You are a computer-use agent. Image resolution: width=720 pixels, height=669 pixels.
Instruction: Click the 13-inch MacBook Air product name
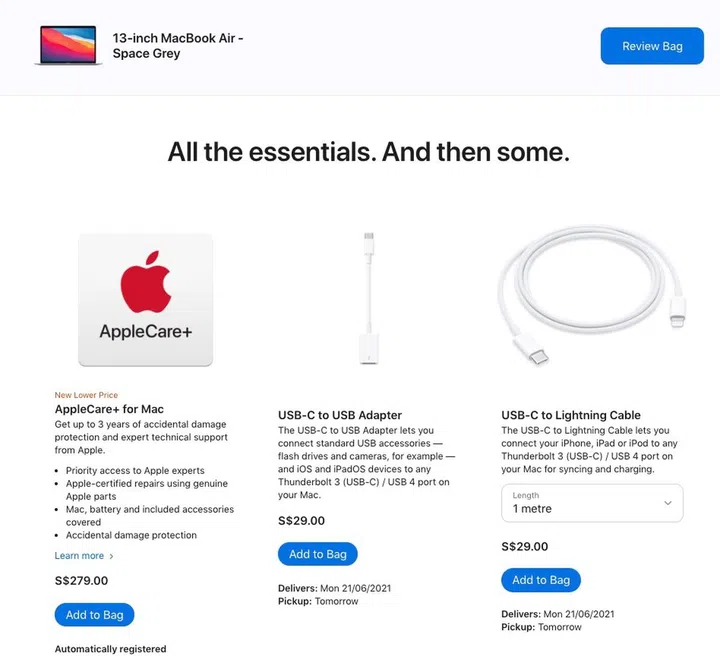pos(178,46)
